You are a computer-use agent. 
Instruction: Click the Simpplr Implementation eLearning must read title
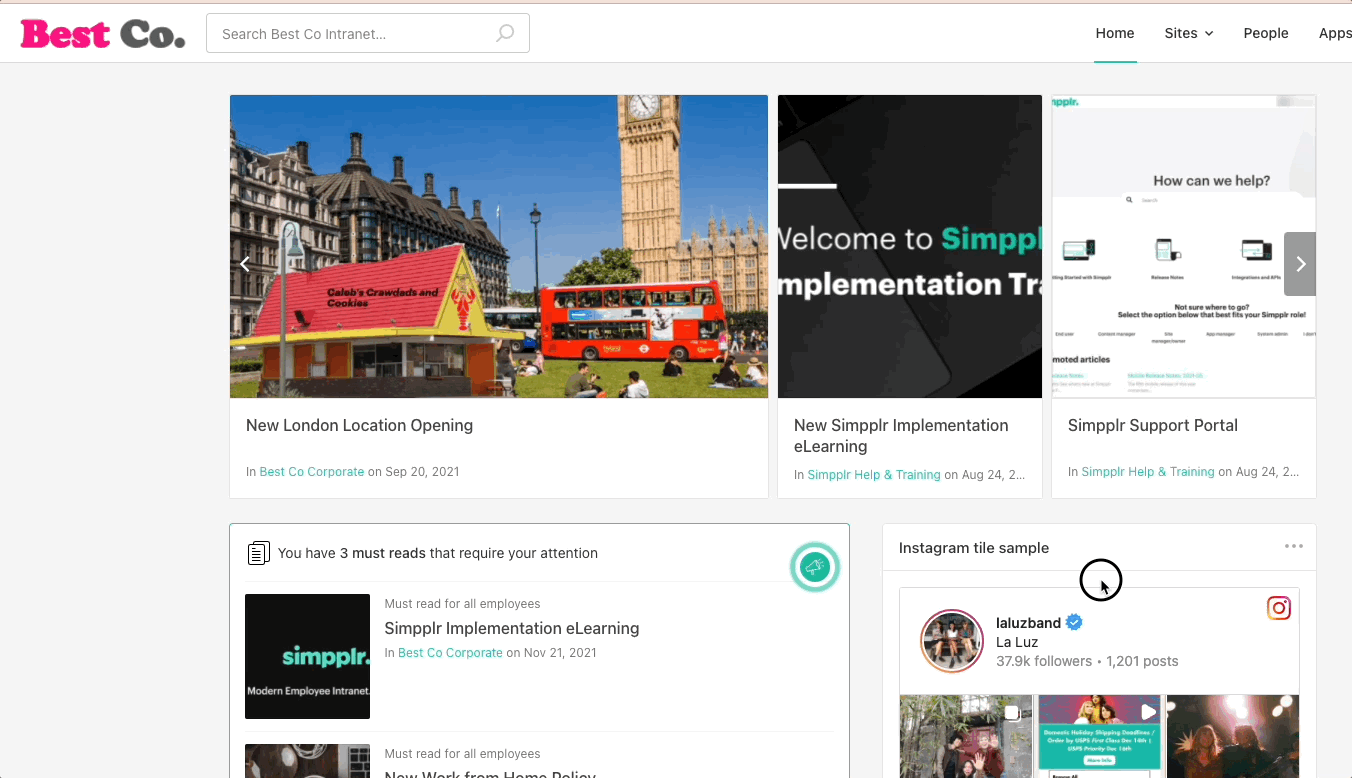[511, 628]
